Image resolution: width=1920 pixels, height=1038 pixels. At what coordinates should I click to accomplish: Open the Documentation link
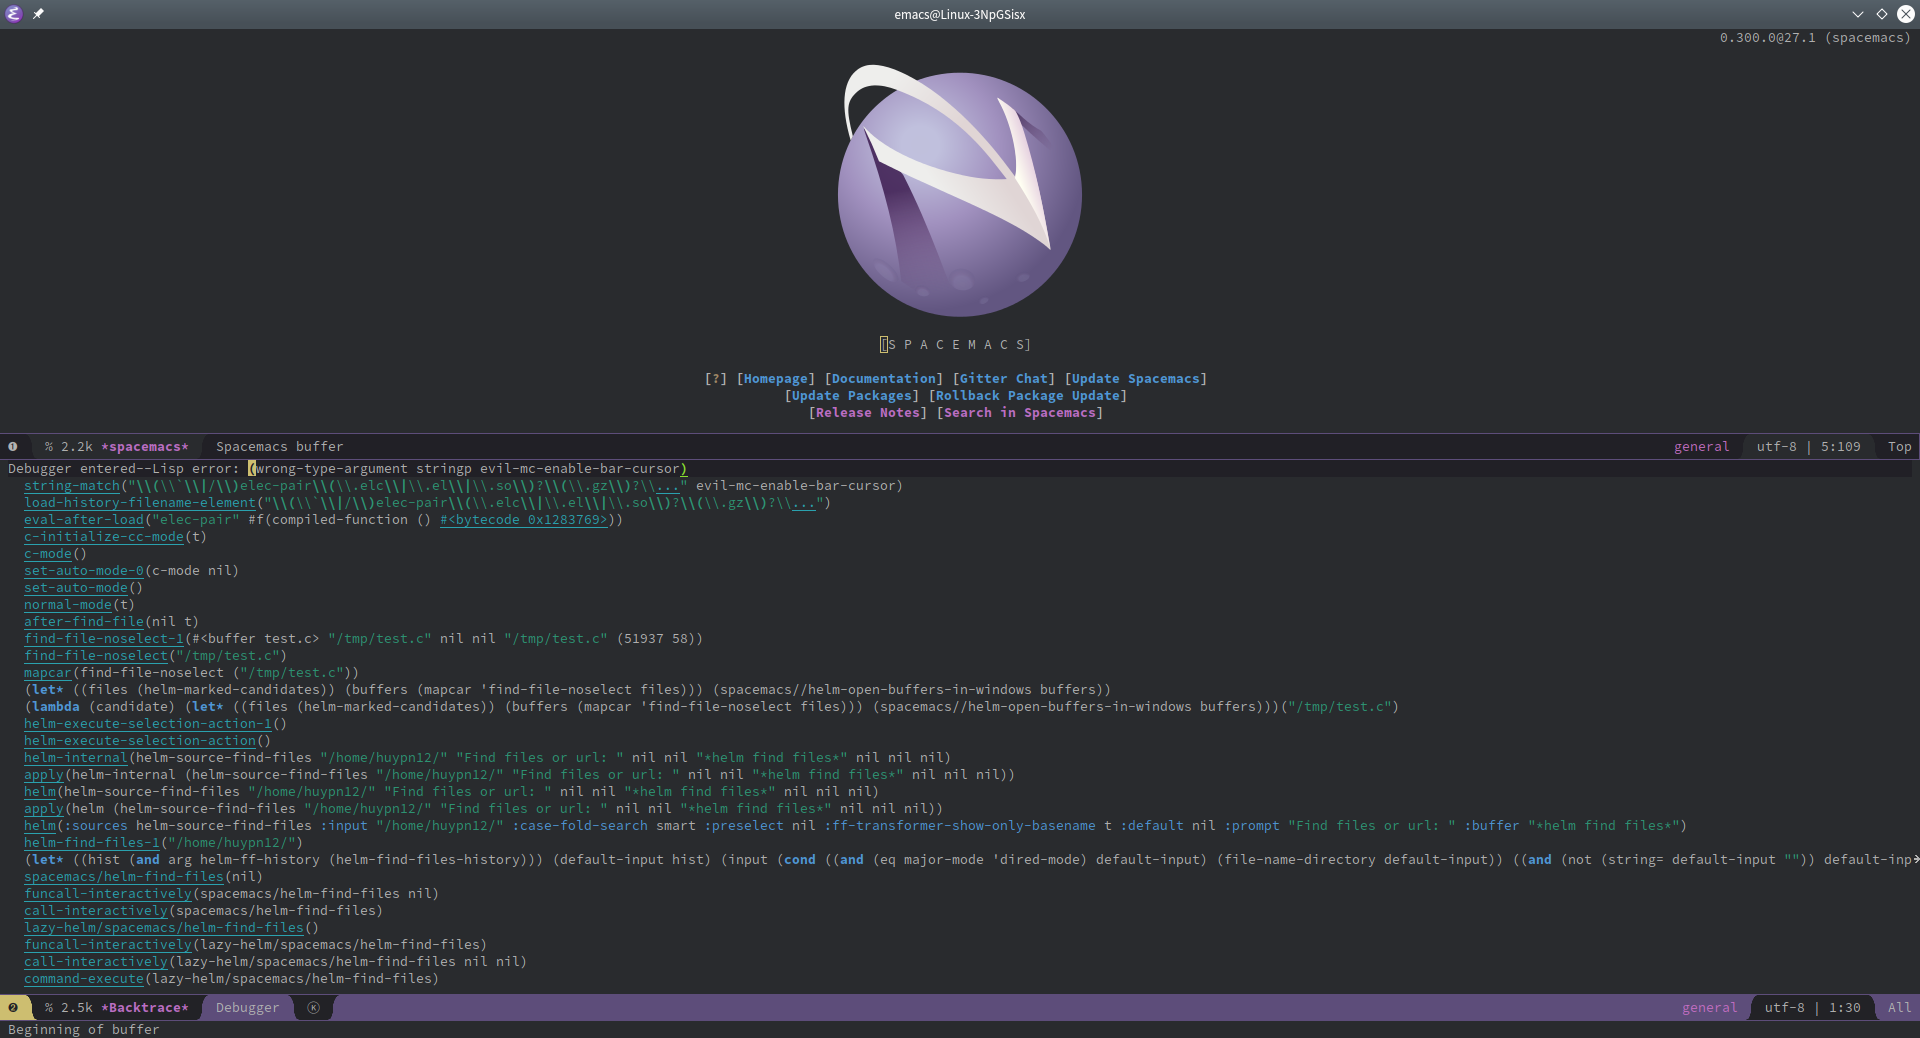point(882,378)
